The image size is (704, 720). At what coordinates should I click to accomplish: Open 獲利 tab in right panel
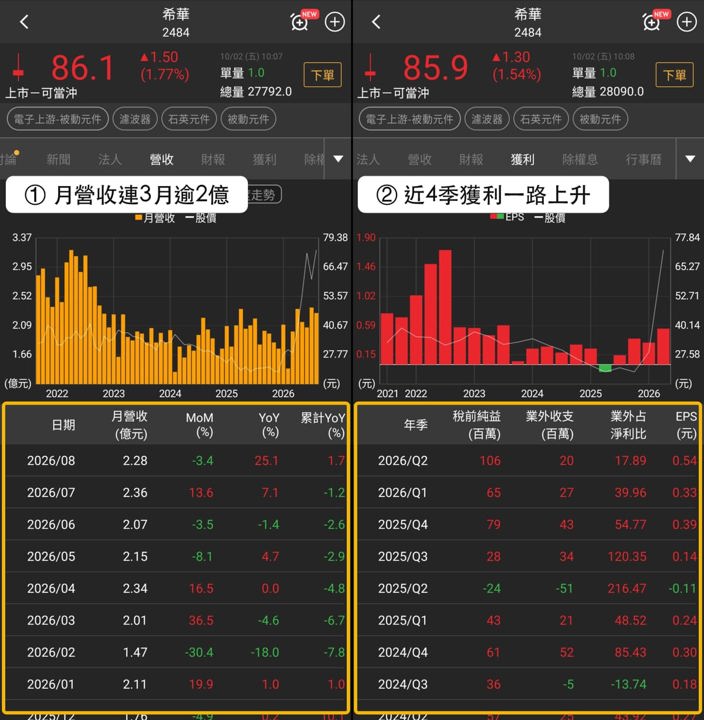click(x=523, y=159)
